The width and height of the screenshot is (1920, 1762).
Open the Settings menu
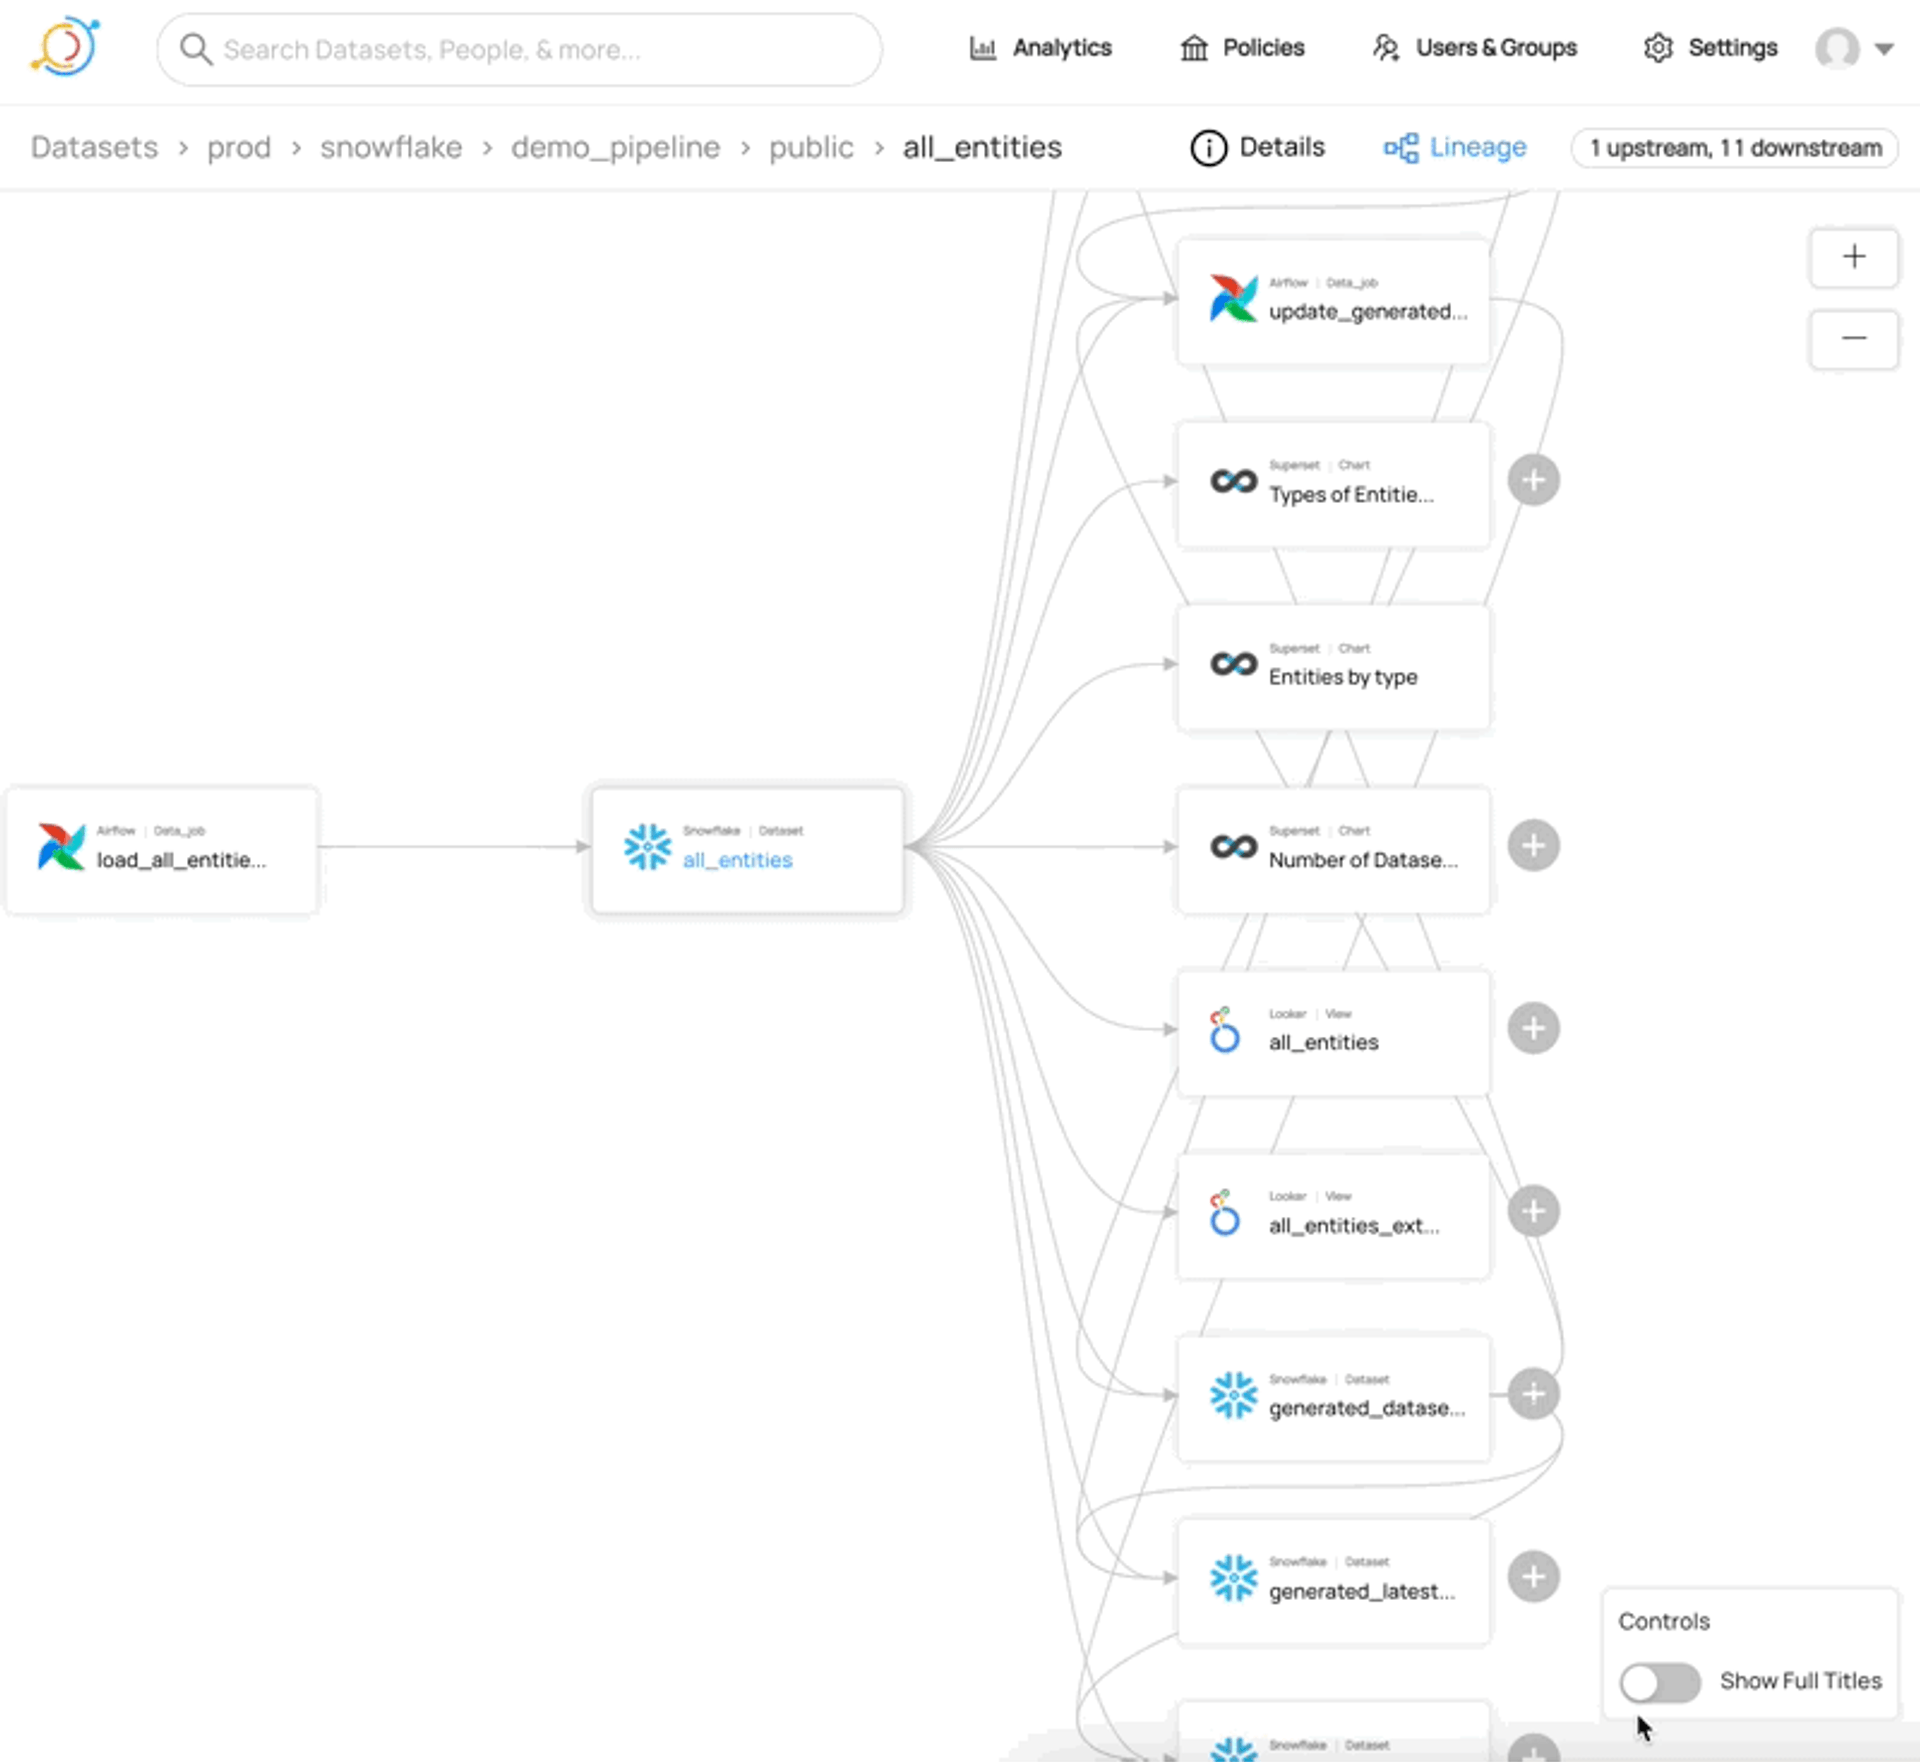point(1710,48)
